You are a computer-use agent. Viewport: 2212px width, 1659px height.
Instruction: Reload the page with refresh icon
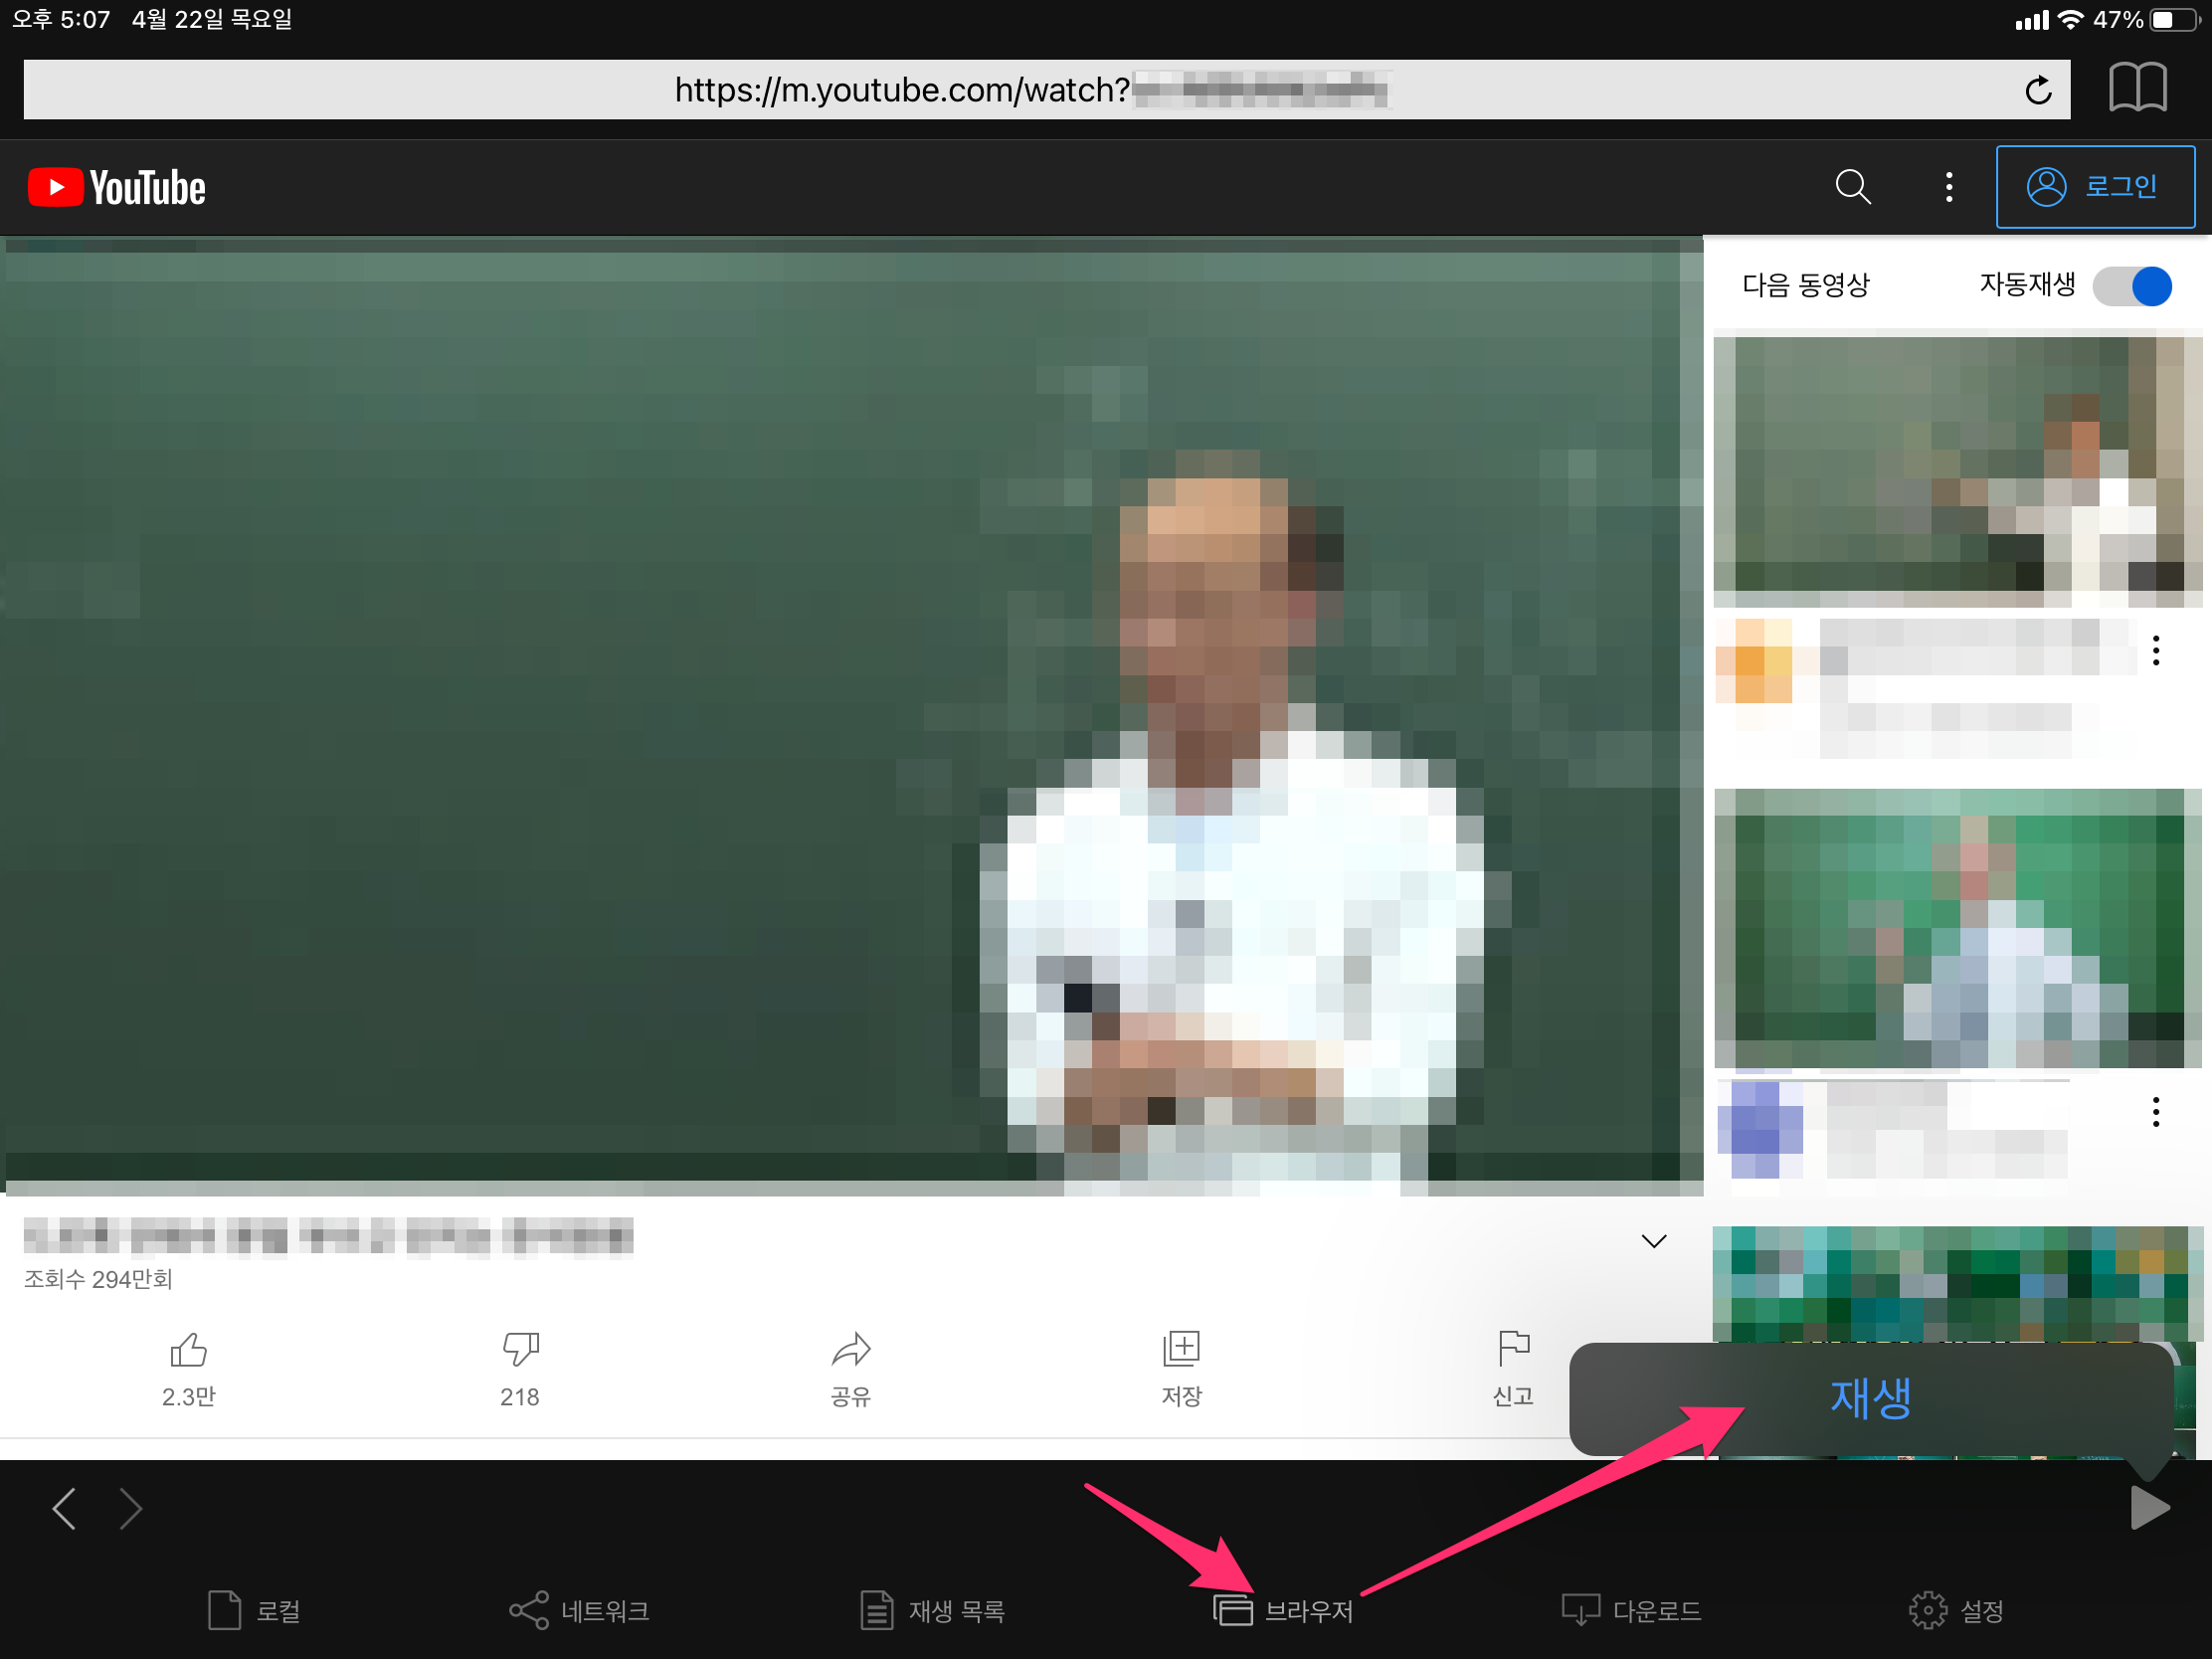[2038, 91]
